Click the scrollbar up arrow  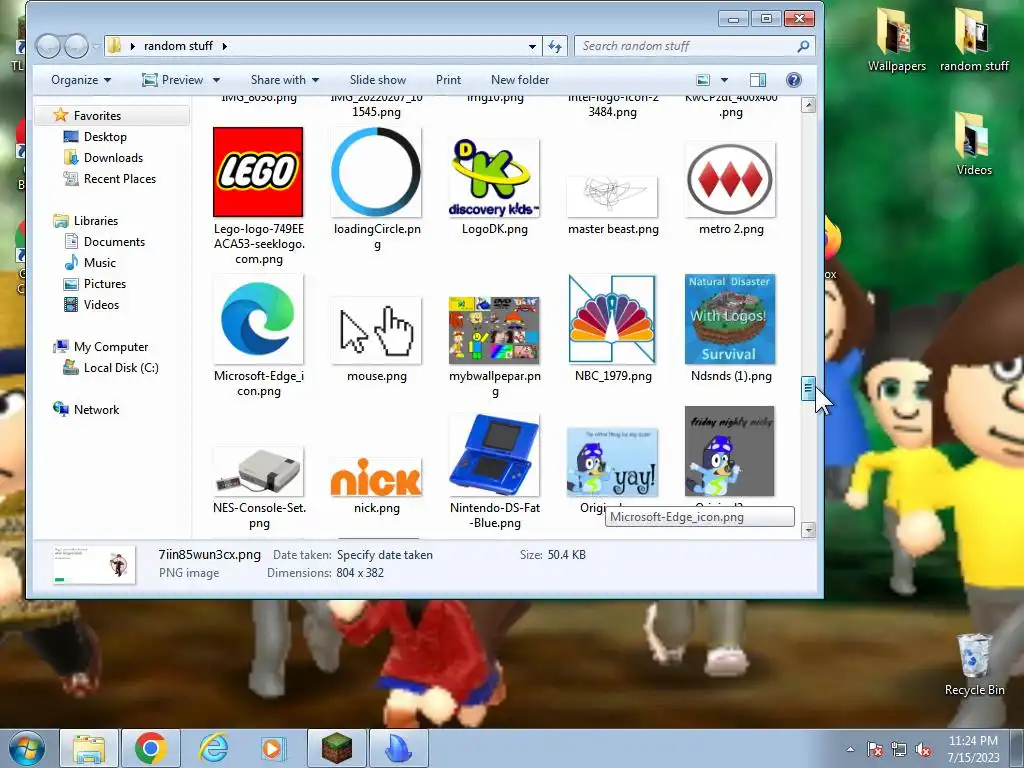pos(808,105)
